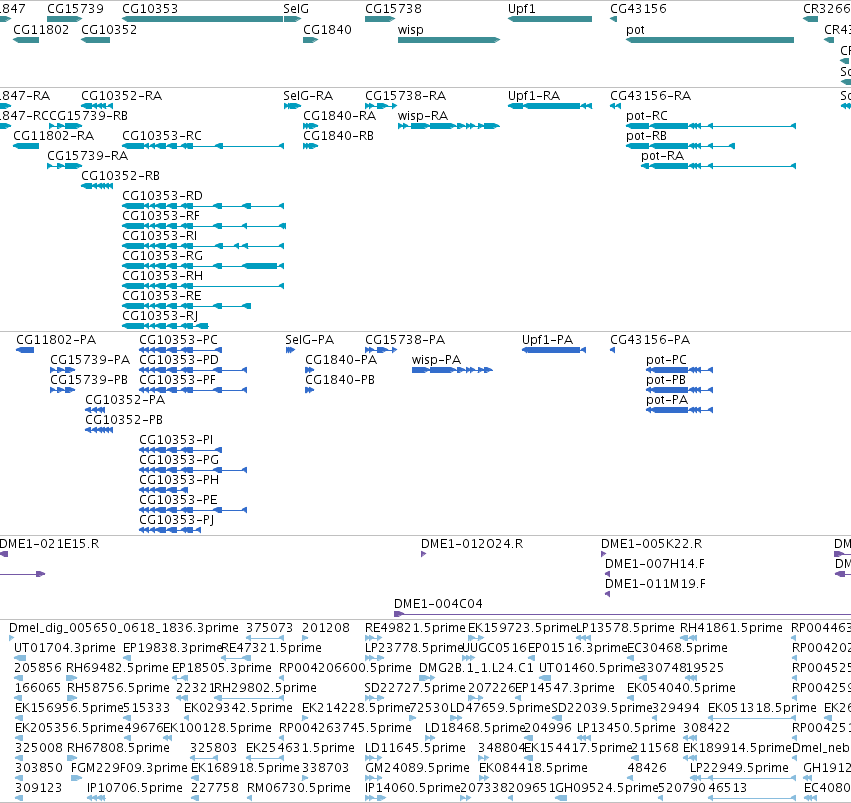Click protein label CG15739-PA
The image size is (851, 803).
90,360
